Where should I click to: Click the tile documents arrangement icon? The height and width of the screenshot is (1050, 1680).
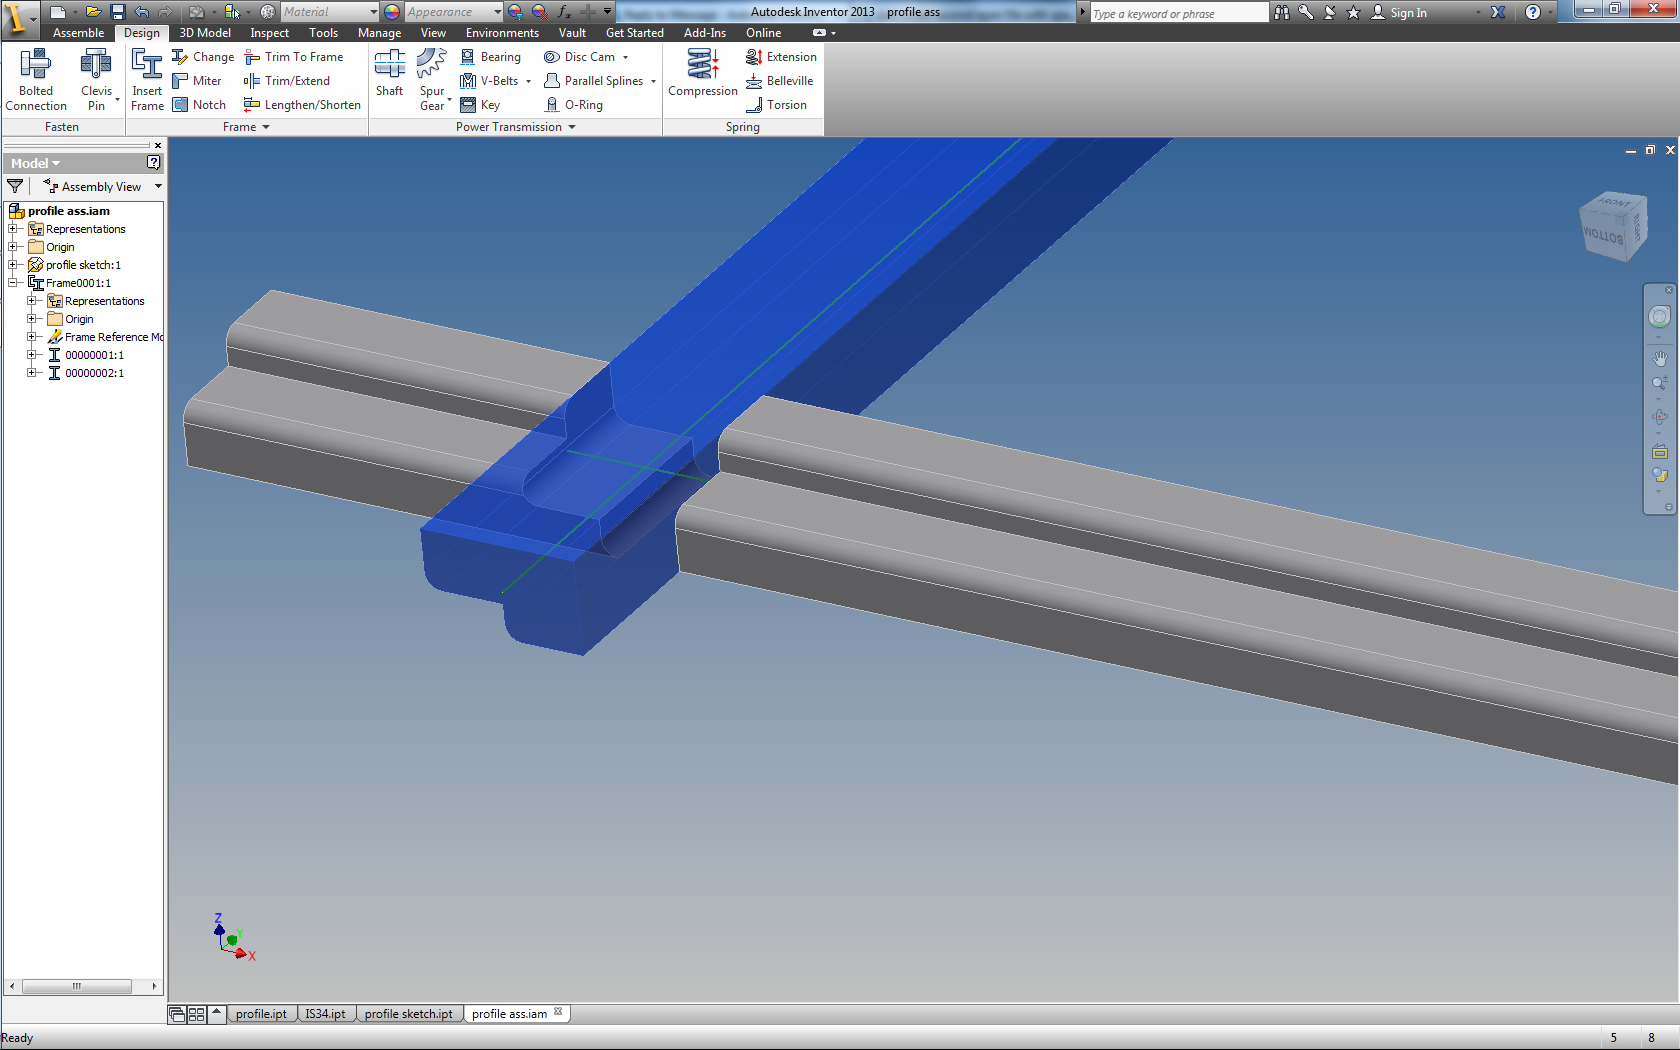pos(196,1014)
